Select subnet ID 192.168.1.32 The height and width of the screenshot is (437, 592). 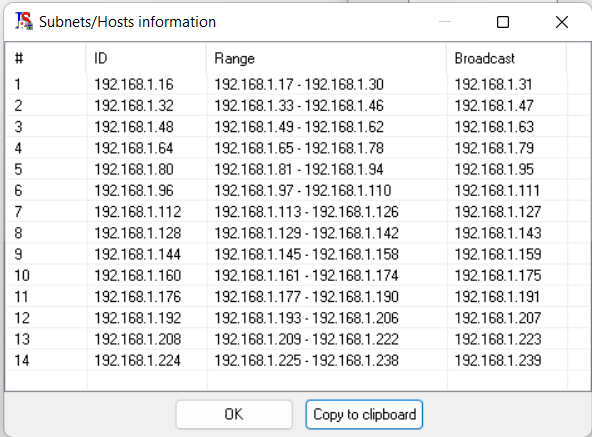[x=134, y=105]
